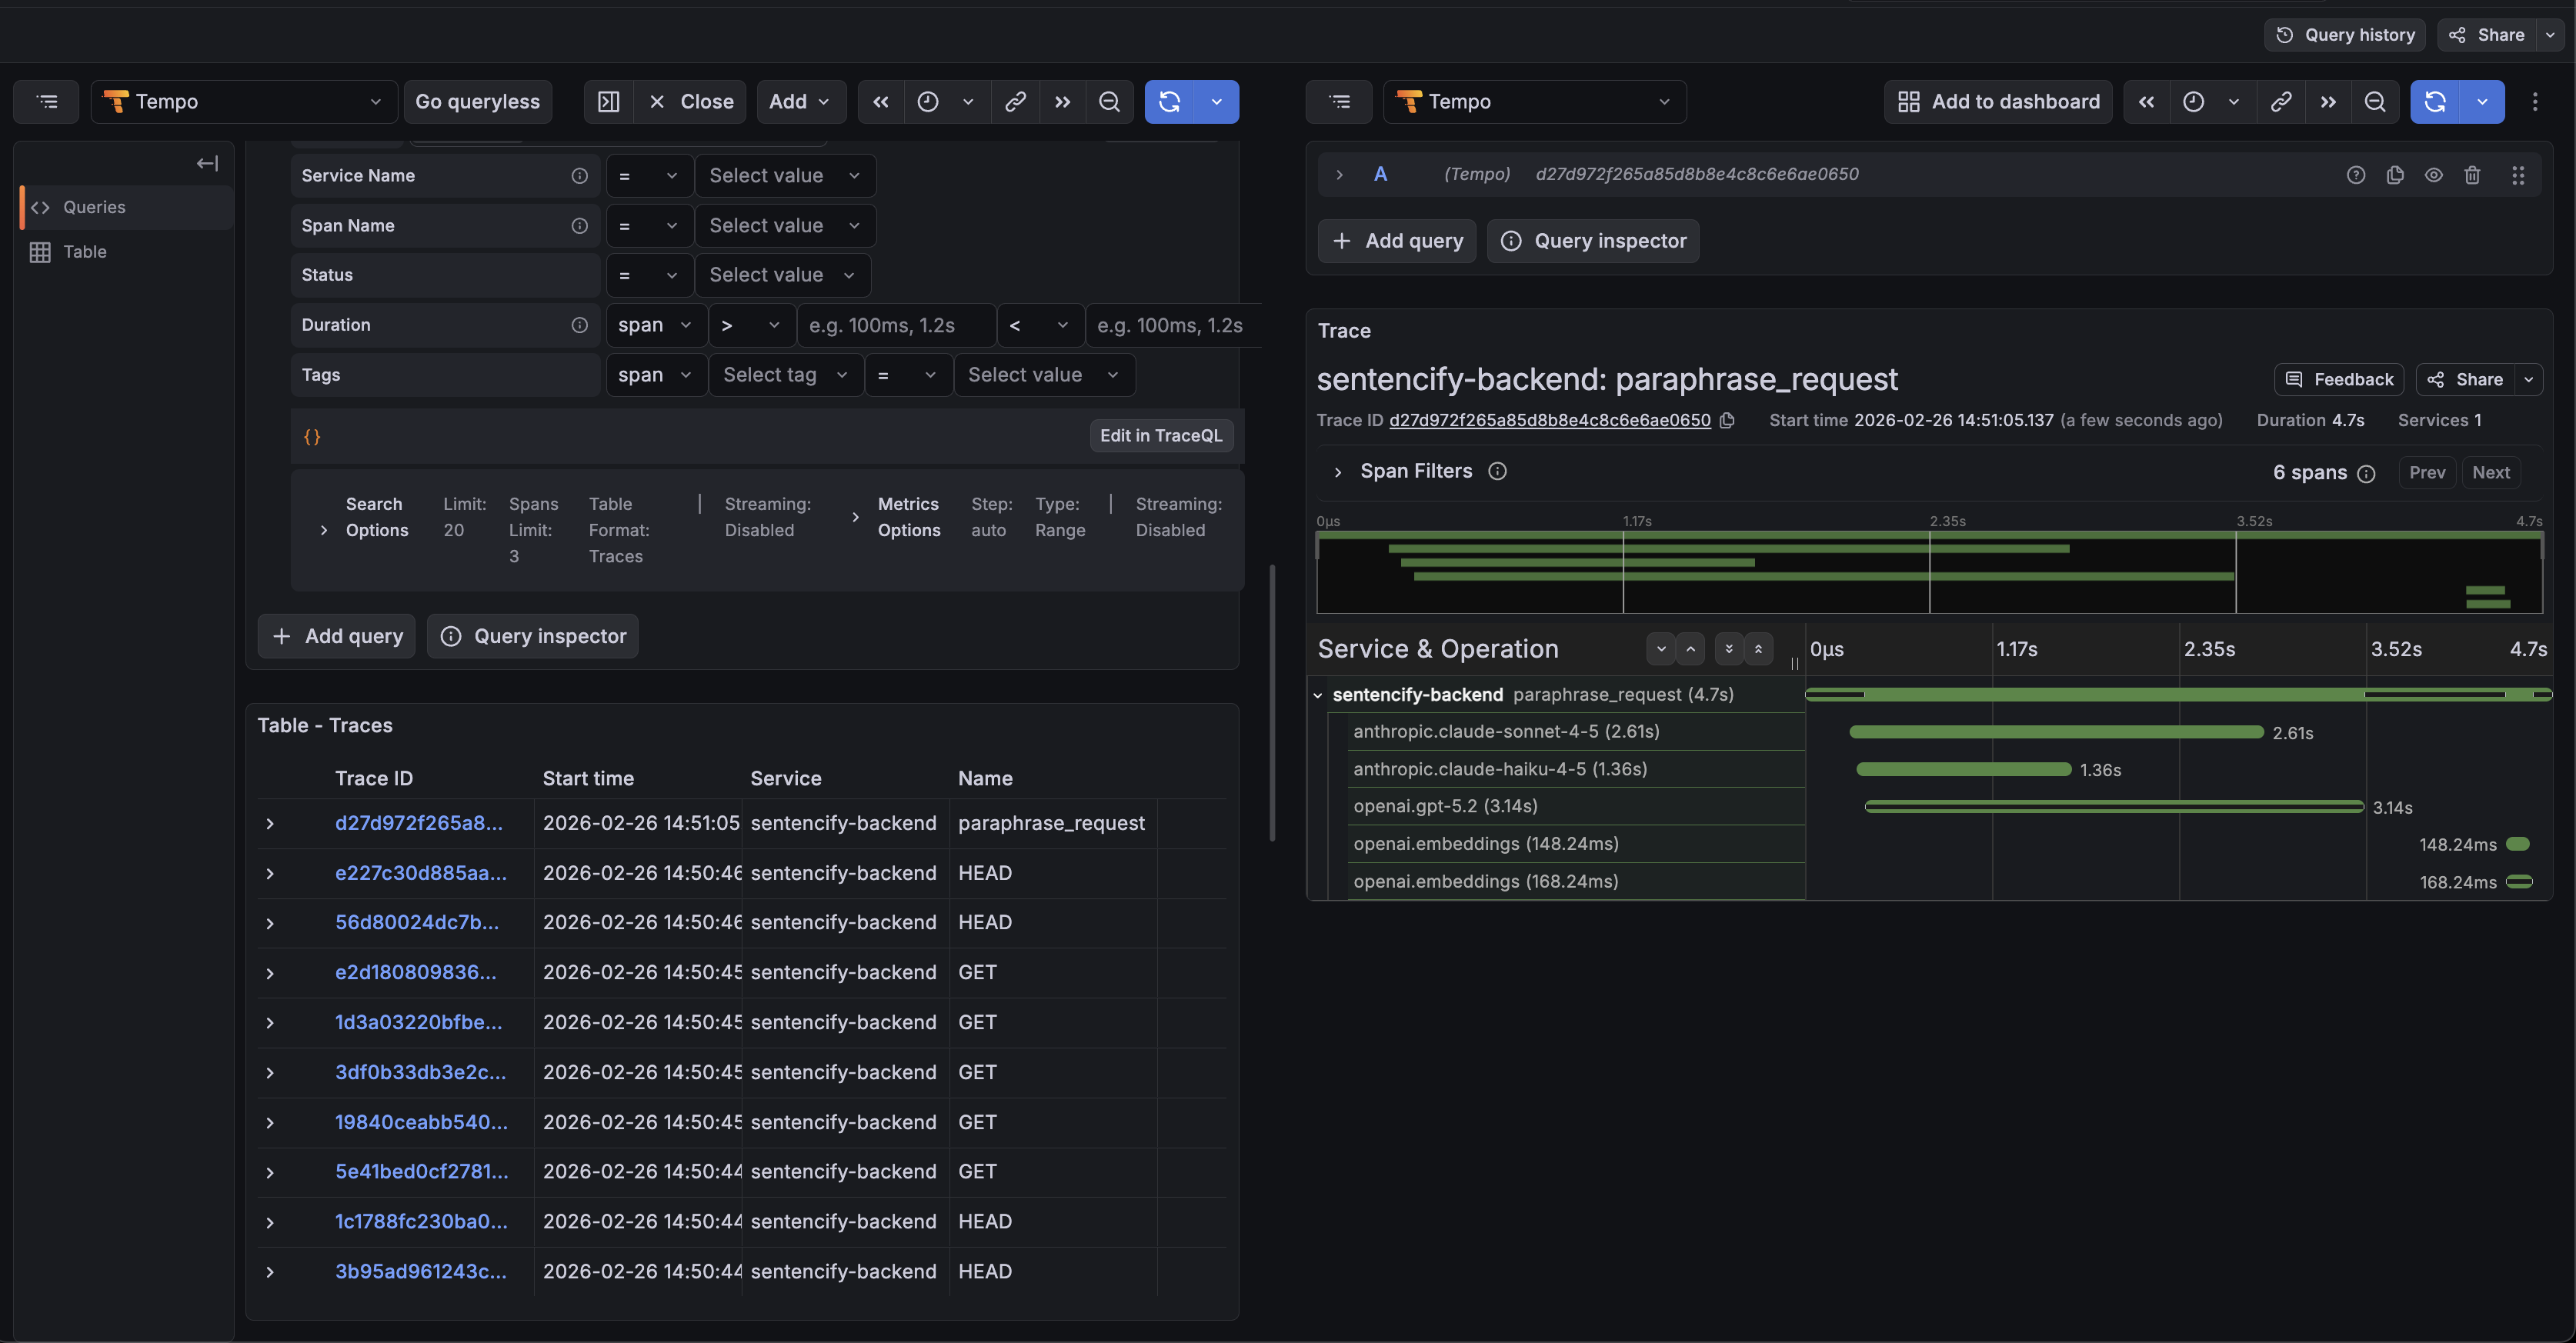Click the trash icon for query A
This screenshot has width=2576, height=1343.
[x=2472, y=175]
